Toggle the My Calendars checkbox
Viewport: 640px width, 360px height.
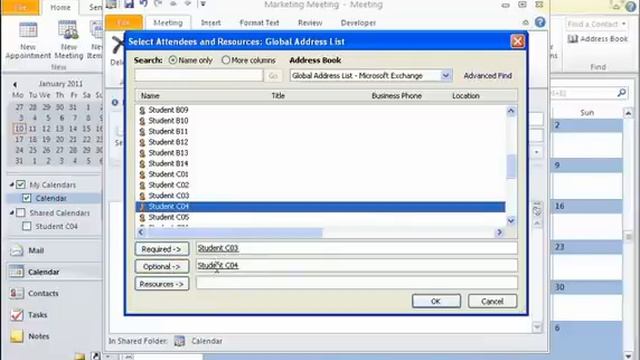(20, 184)
